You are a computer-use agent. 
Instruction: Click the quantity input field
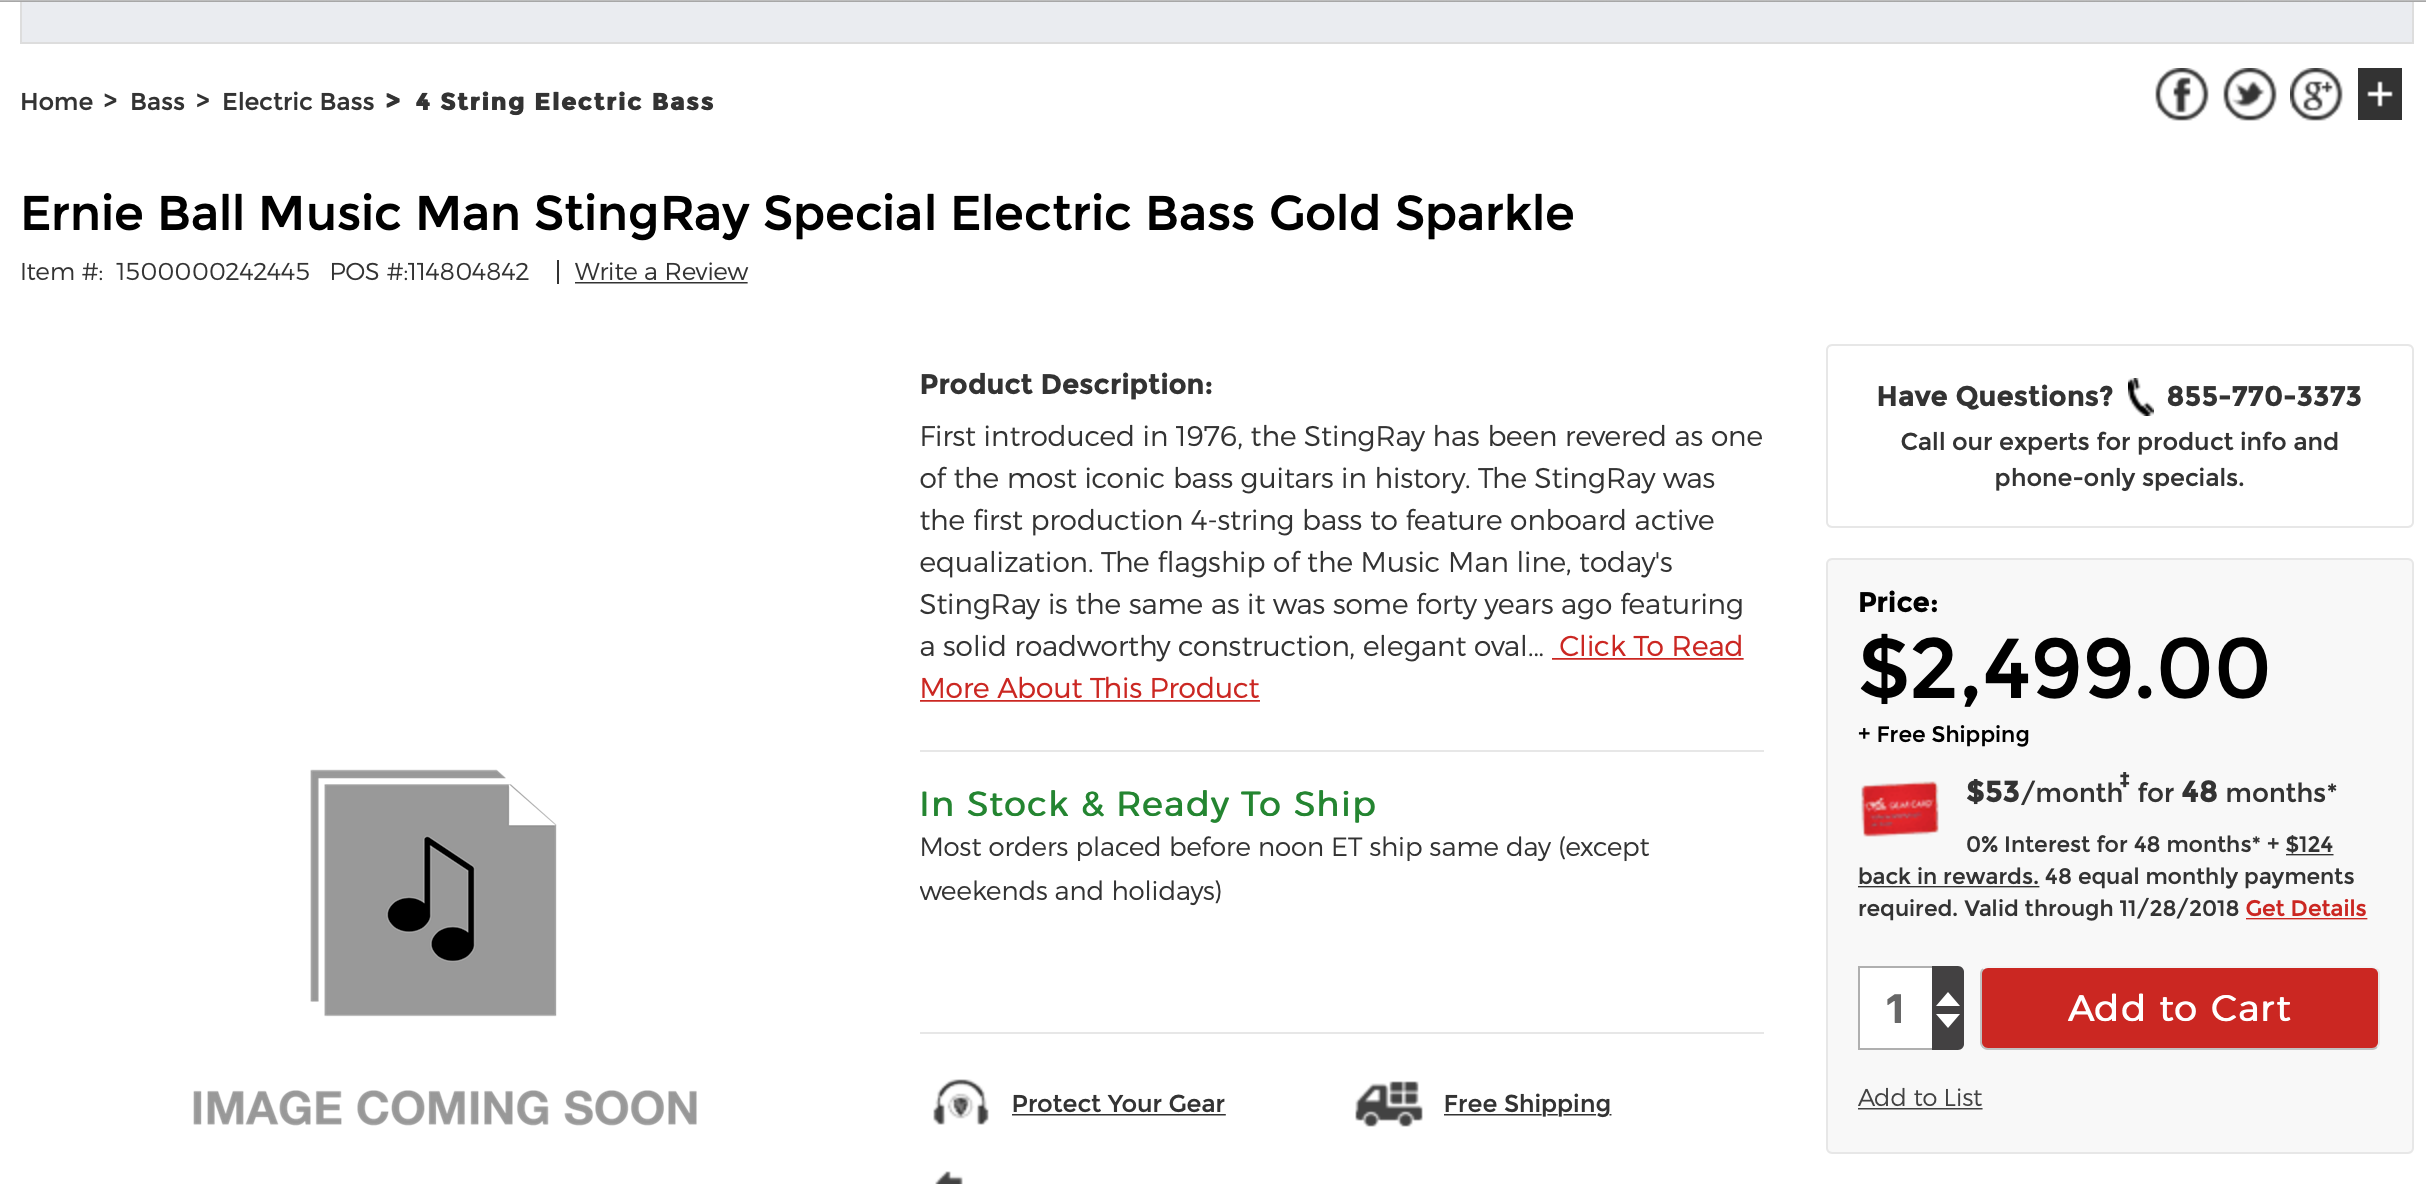pyautogui.click(x=1895, y=1008)
